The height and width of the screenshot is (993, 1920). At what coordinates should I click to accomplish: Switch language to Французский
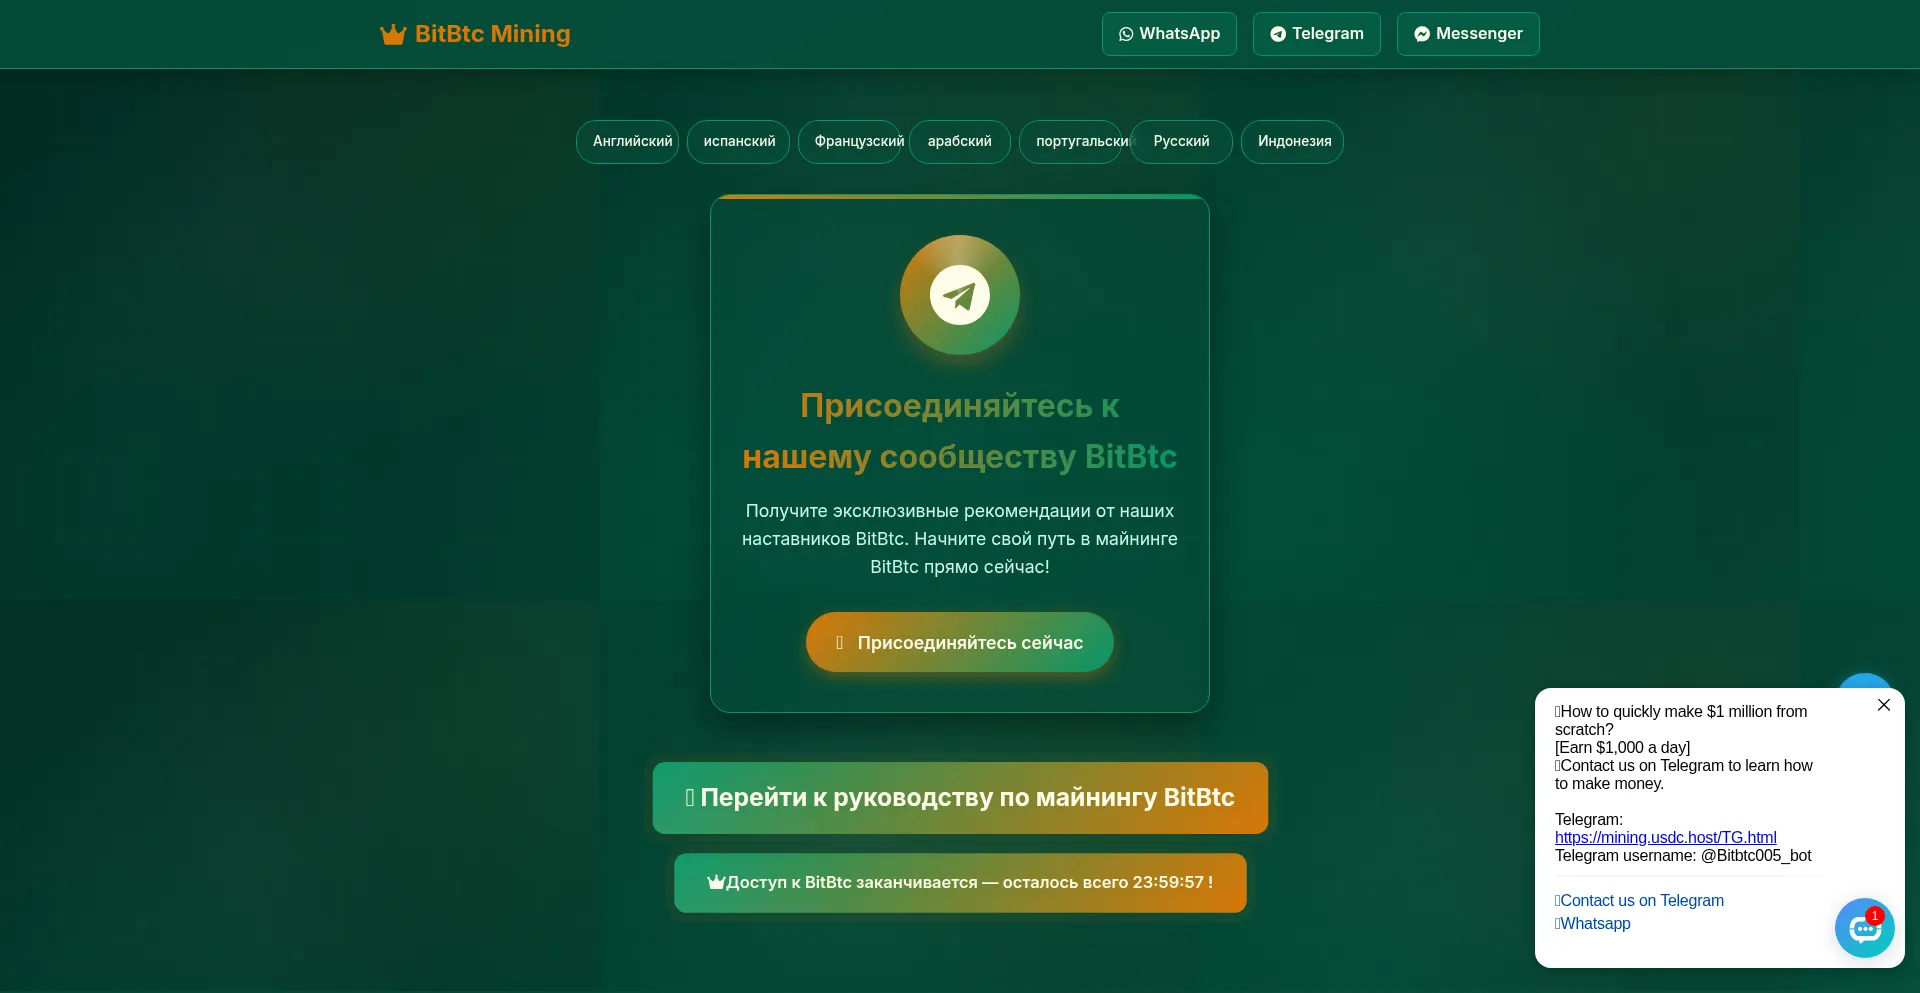(x=850, y=142)
